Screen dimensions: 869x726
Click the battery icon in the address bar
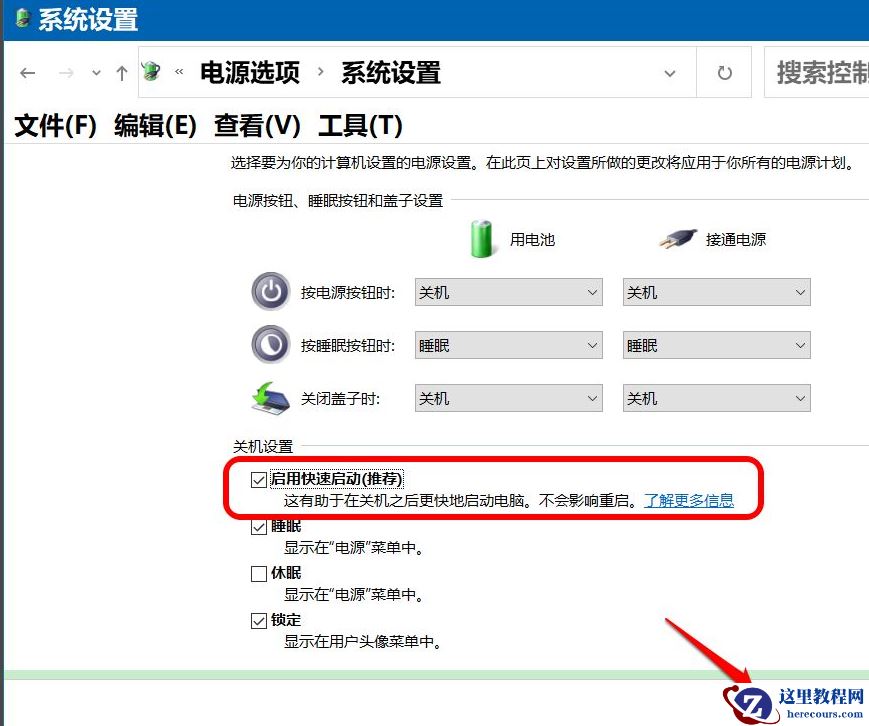(x=149, y=72)
